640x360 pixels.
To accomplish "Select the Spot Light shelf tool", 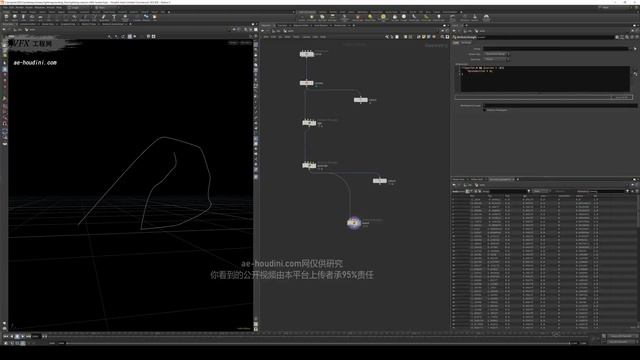I will 322,17.
